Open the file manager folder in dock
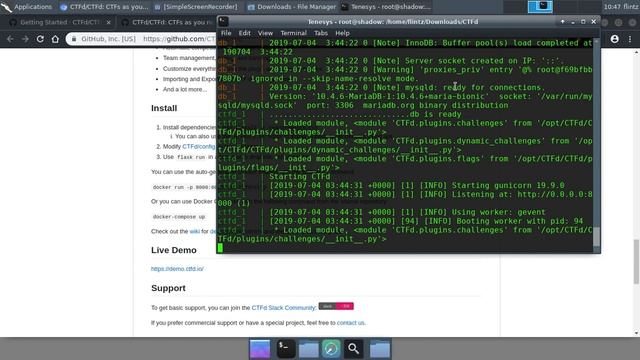 tap(309, 349)
